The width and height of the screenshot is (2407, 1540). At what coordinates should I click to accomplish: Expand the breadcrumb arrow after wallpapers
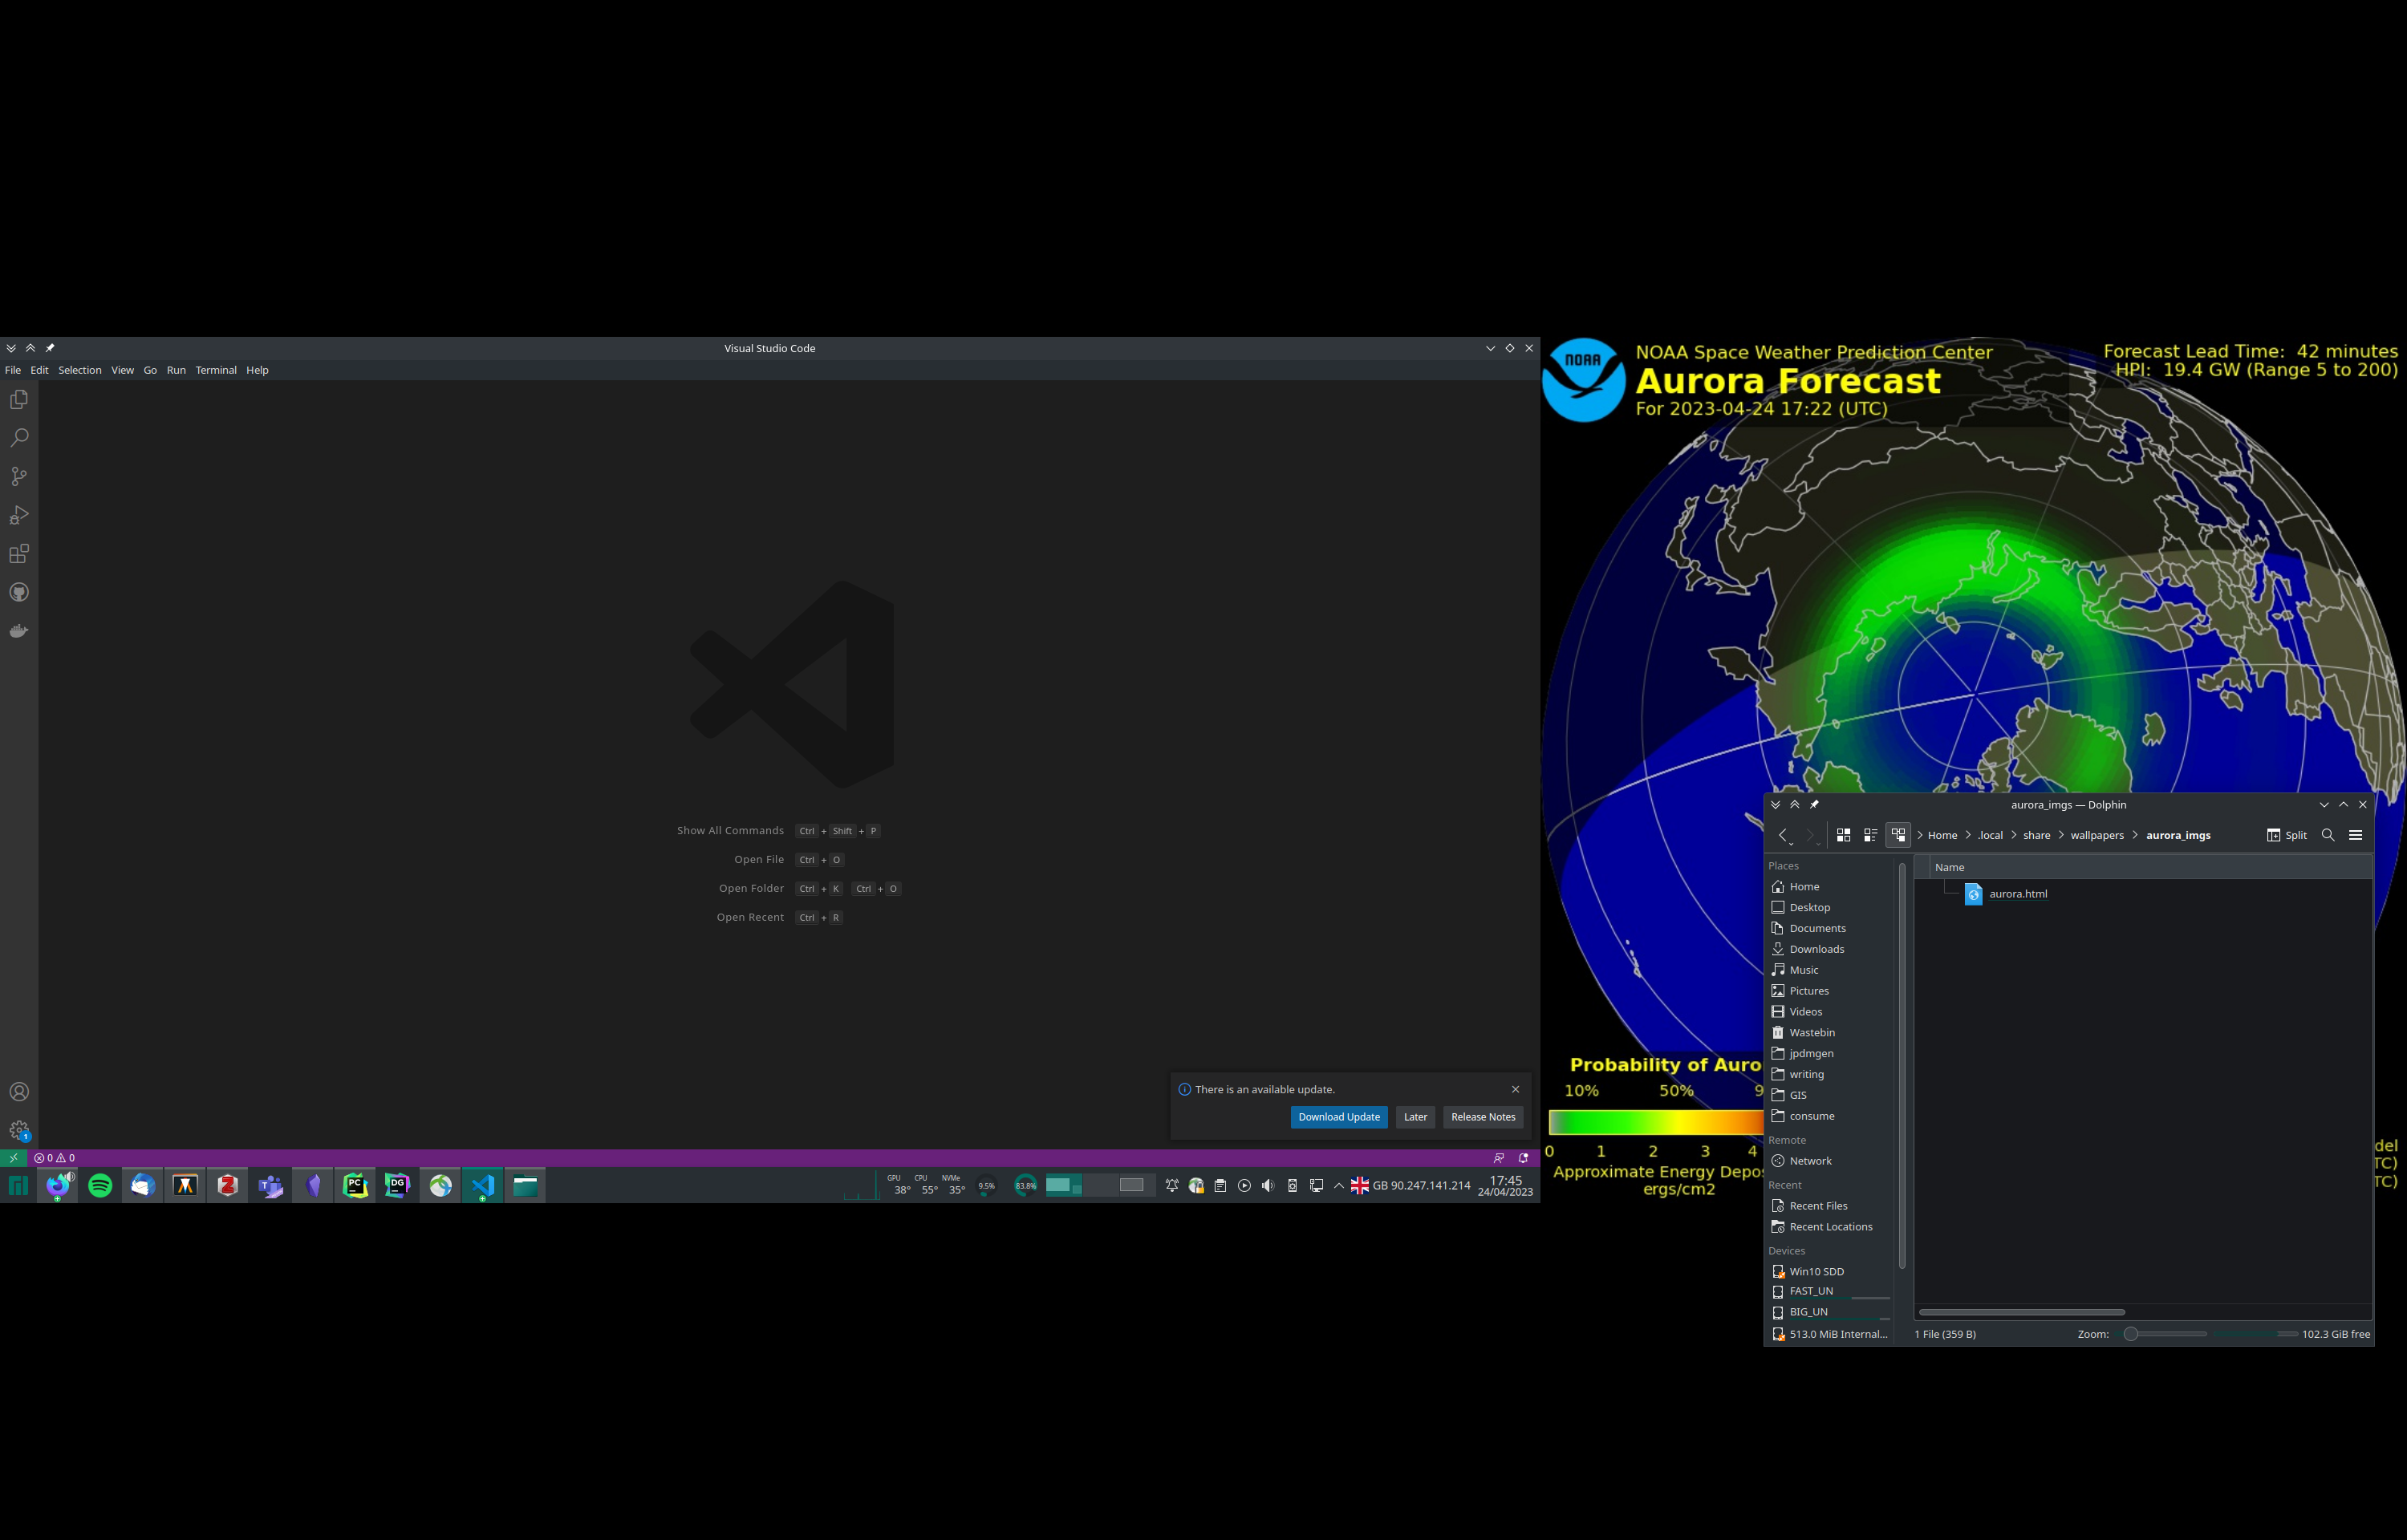point(2135,835)
